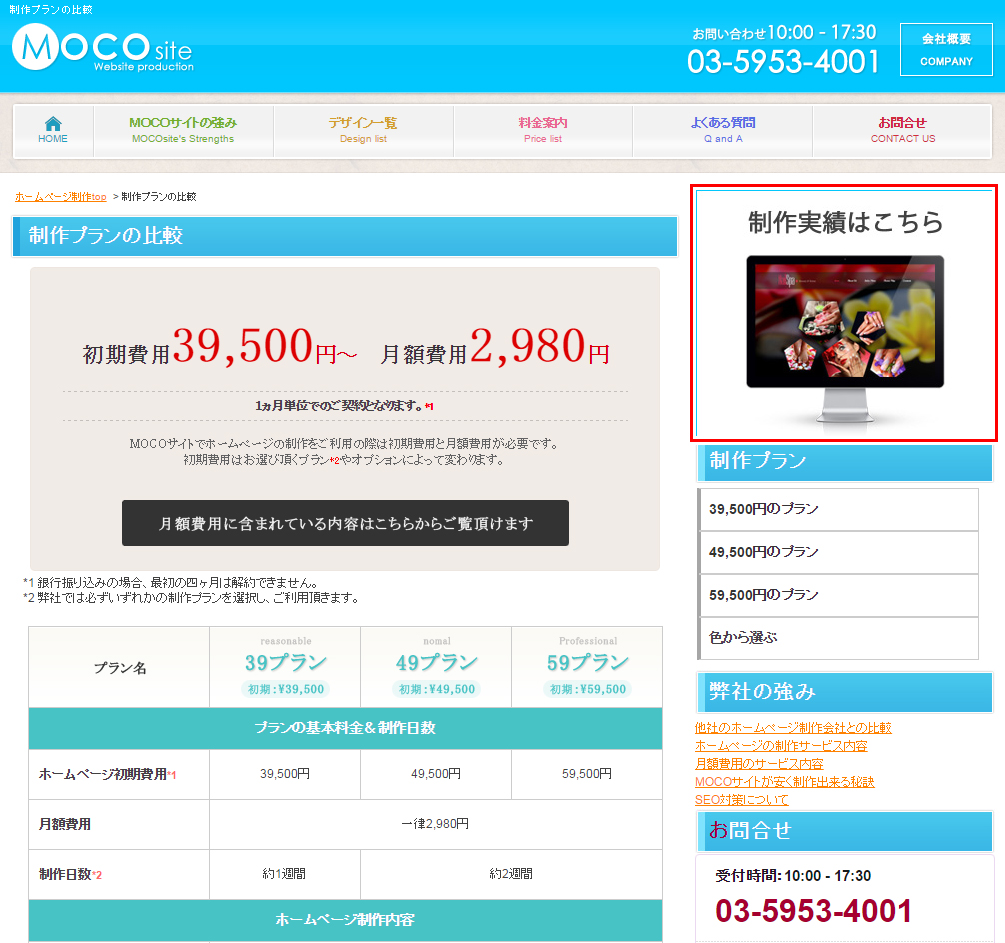The image size is (1005, 943).
Task: Click the プランの基本料金＆制作日数 teal header
Action: pyautogui.click(x=345, y=728)
